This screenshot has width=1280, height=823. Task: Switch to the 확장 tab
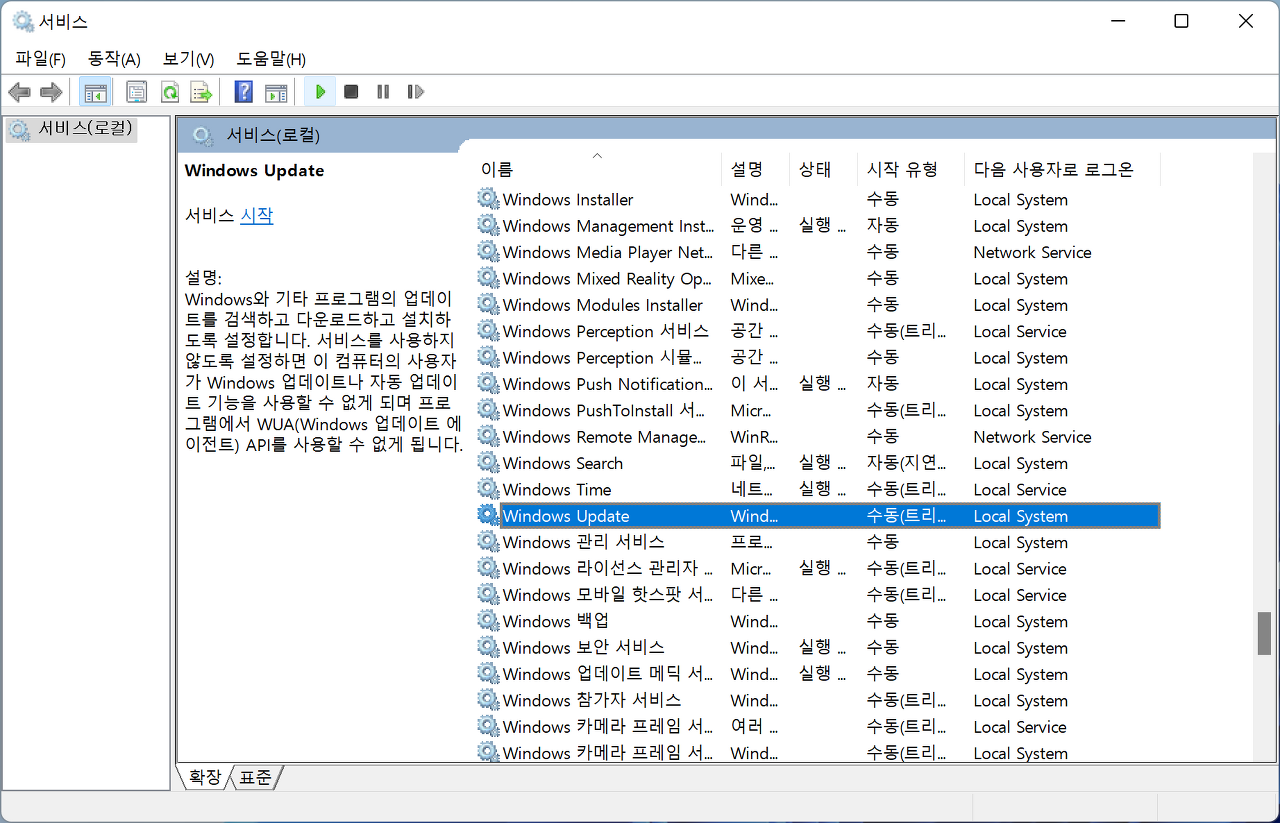coord(205,777)
